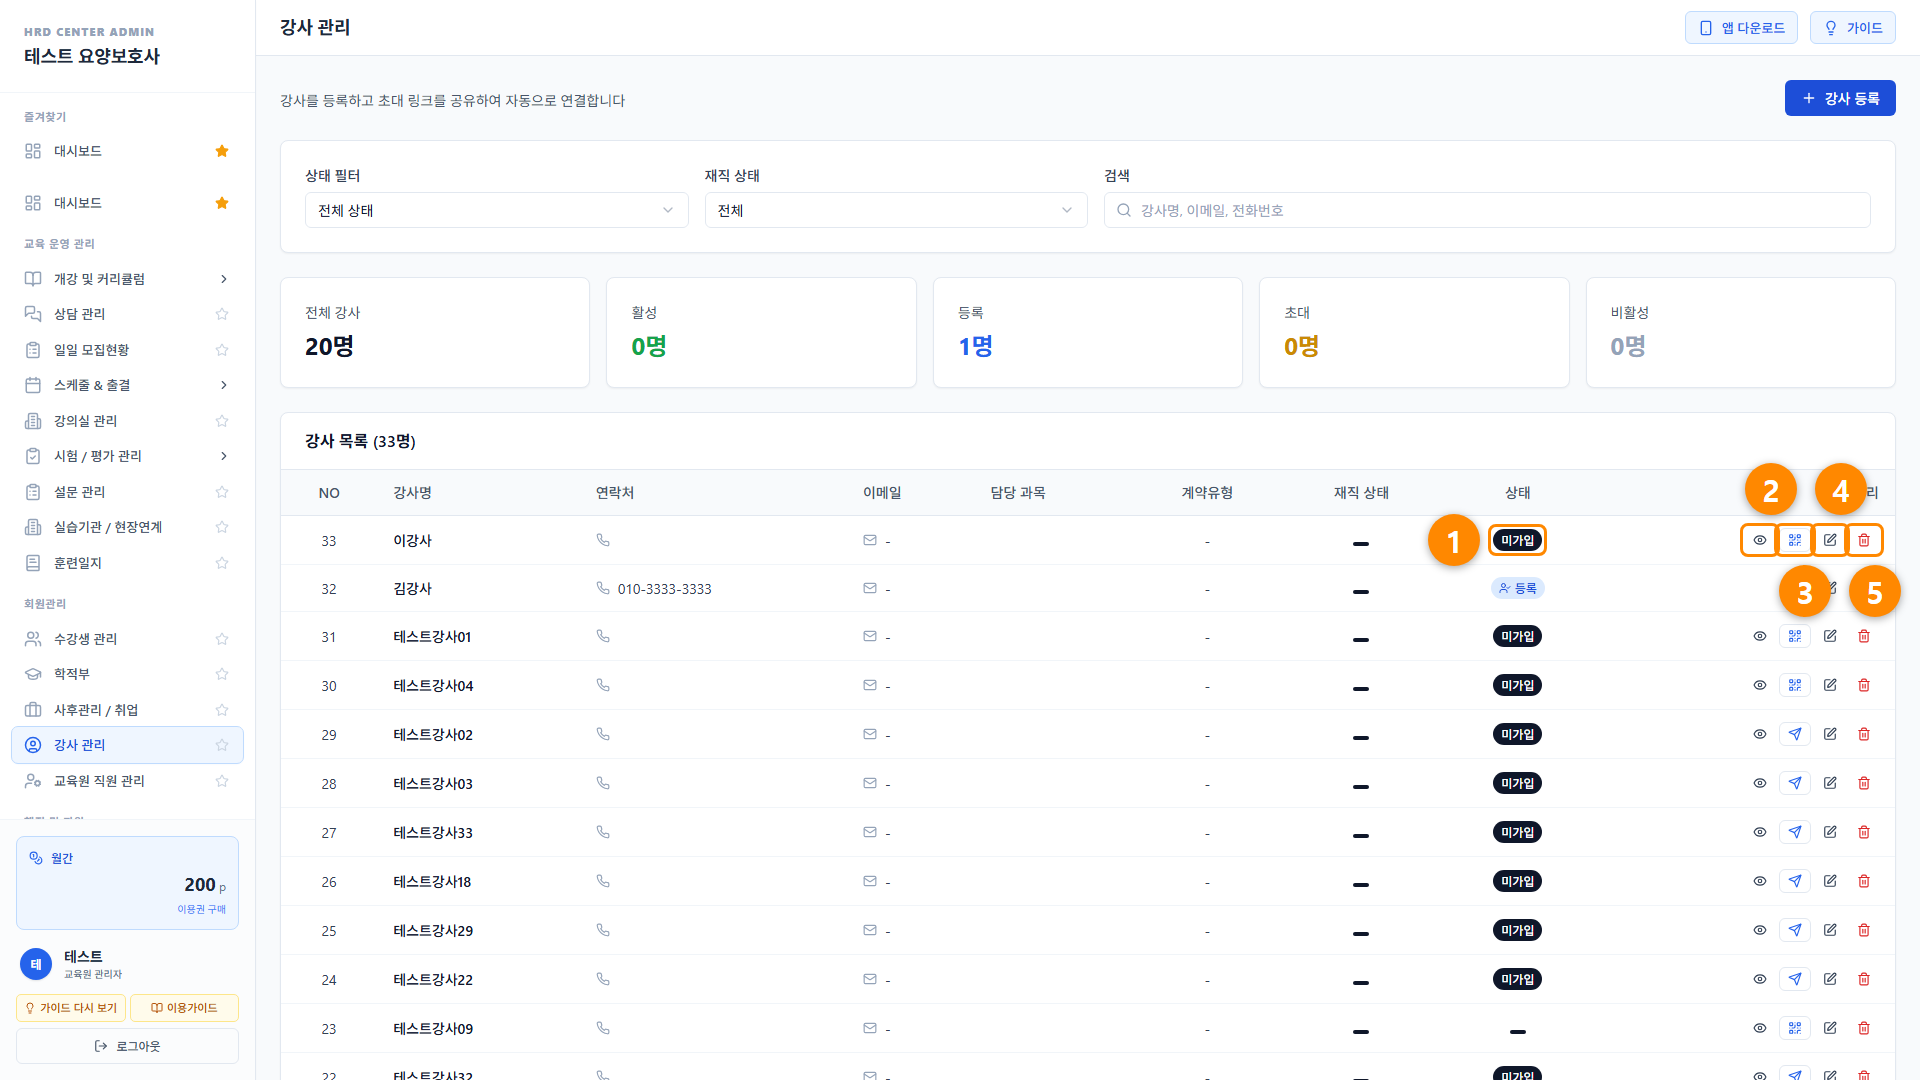Expand 시험 / 평가 관리 menu
This screenshot has height=1080, width=1920.
[127, 456]
